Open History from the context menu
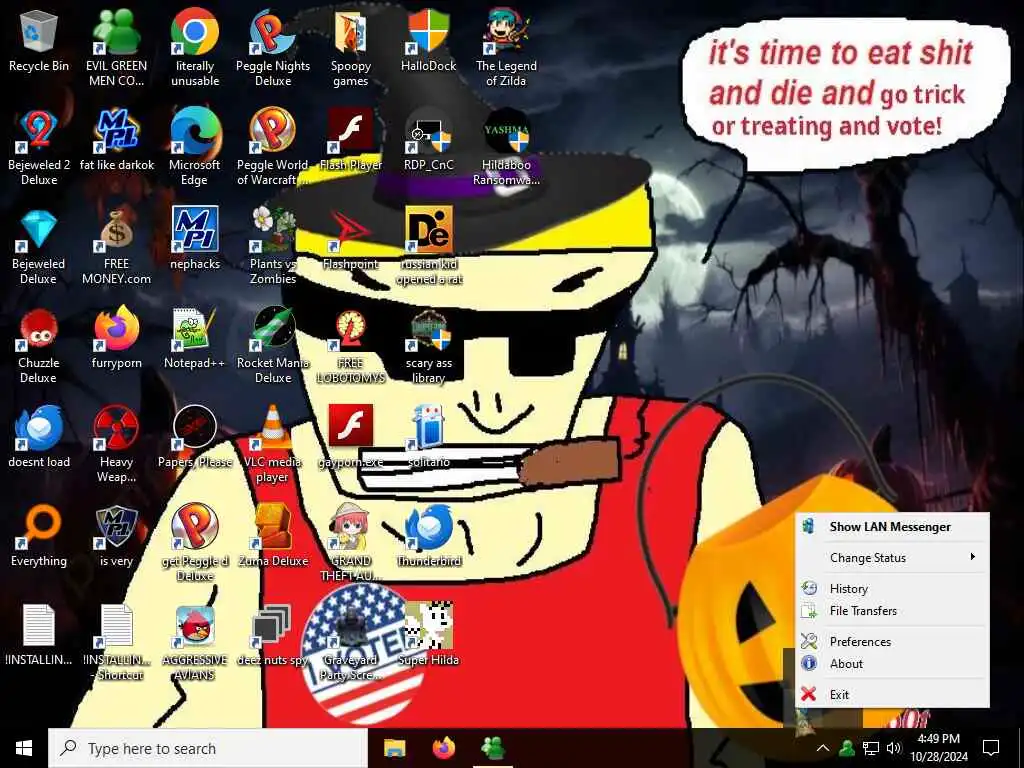 891,588
